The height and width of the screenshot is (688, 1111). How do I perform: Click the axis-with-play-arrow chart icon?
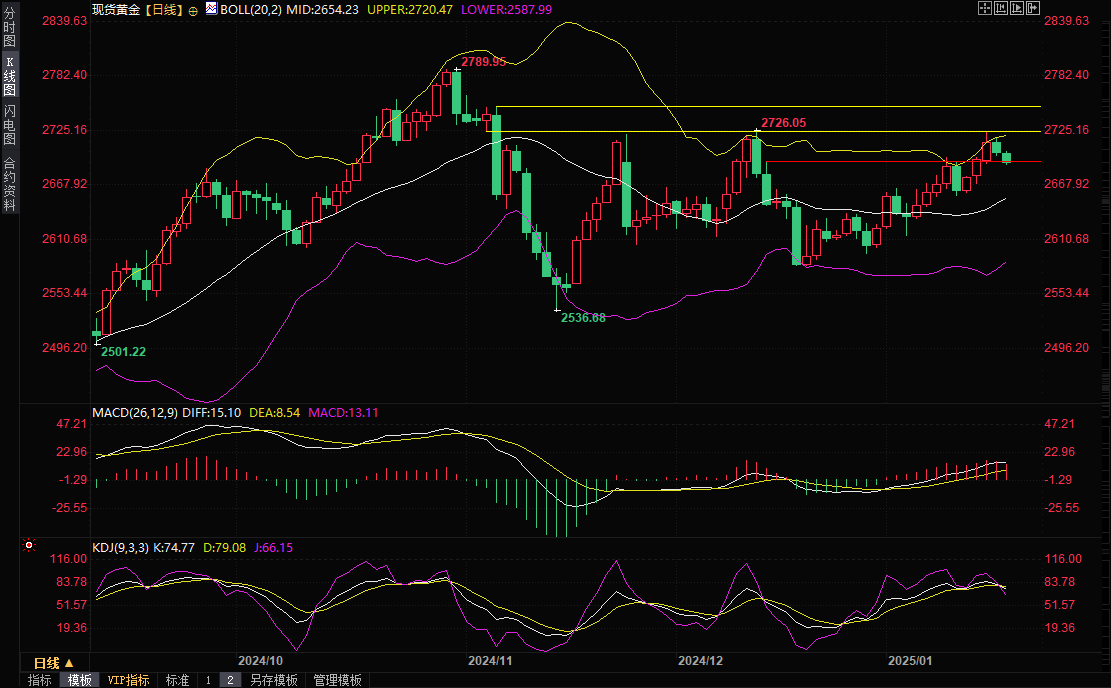(1018, 8)
